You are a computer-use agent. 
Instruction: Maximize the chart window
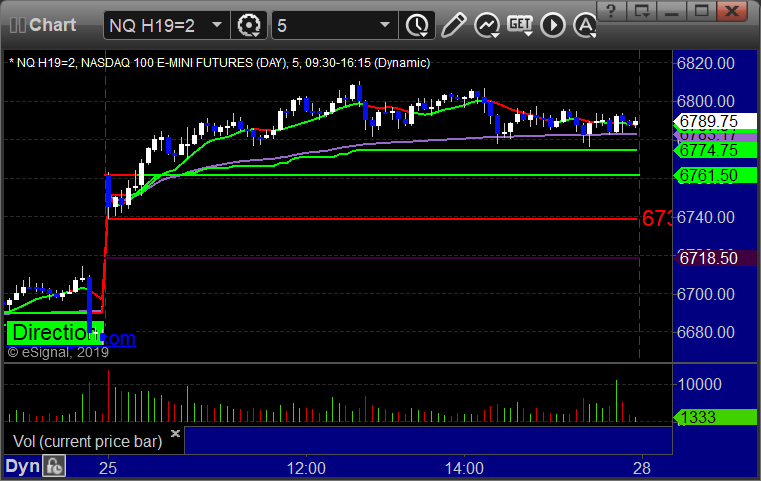coord(701,10)
